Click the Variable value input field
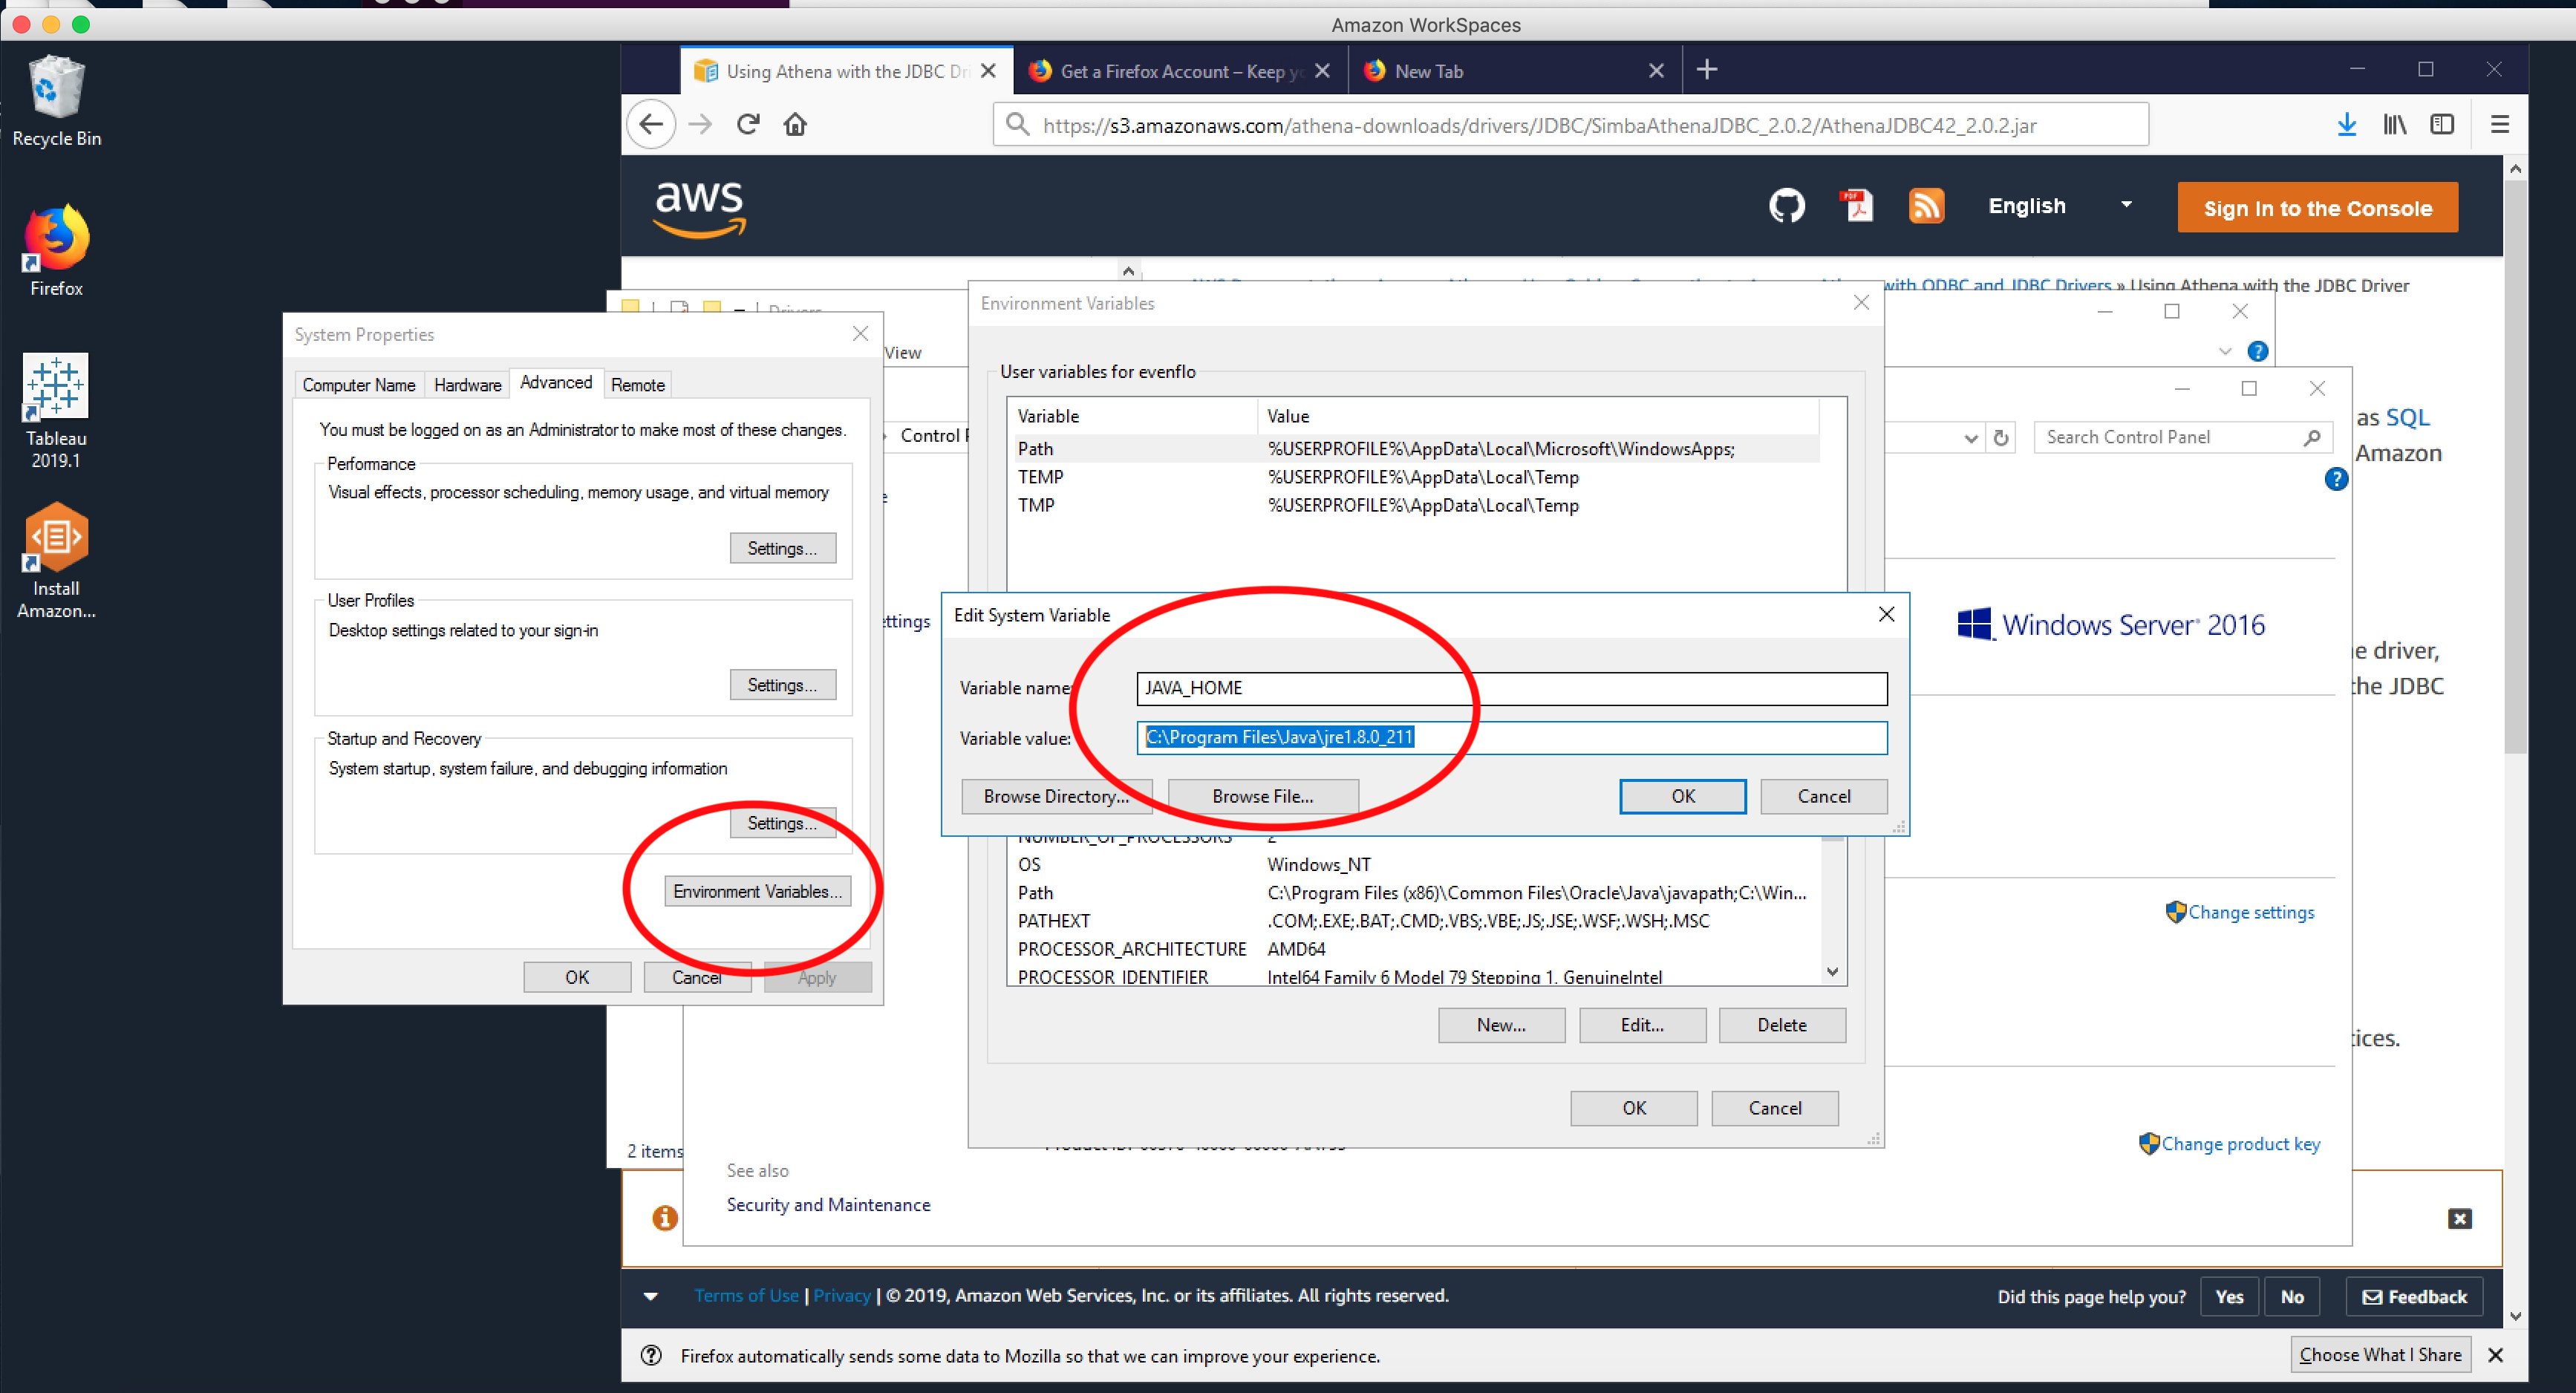This screenshot has height=1393, width=2576. [x=1510, y=737]
